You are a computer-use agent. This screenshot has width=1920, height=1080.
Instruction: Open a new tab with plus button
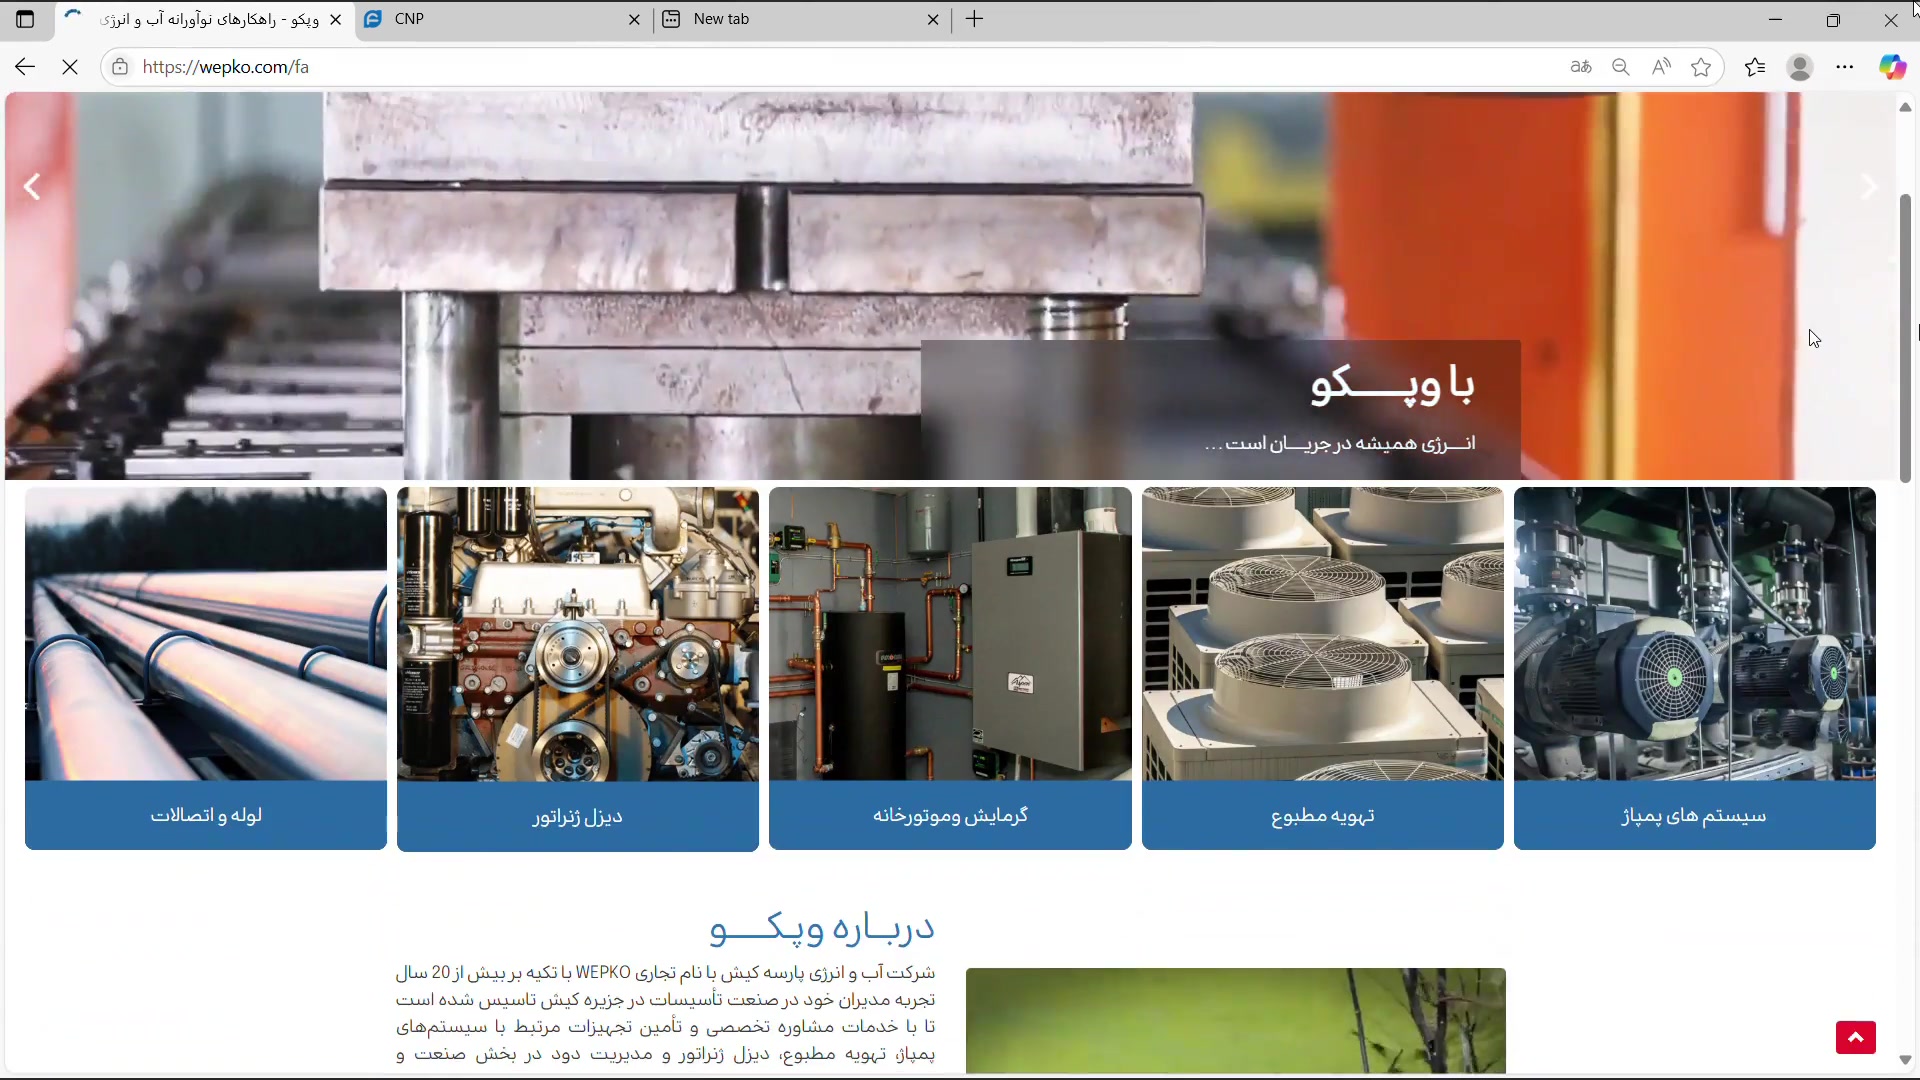pyautogui.click(x=975, y=19)
